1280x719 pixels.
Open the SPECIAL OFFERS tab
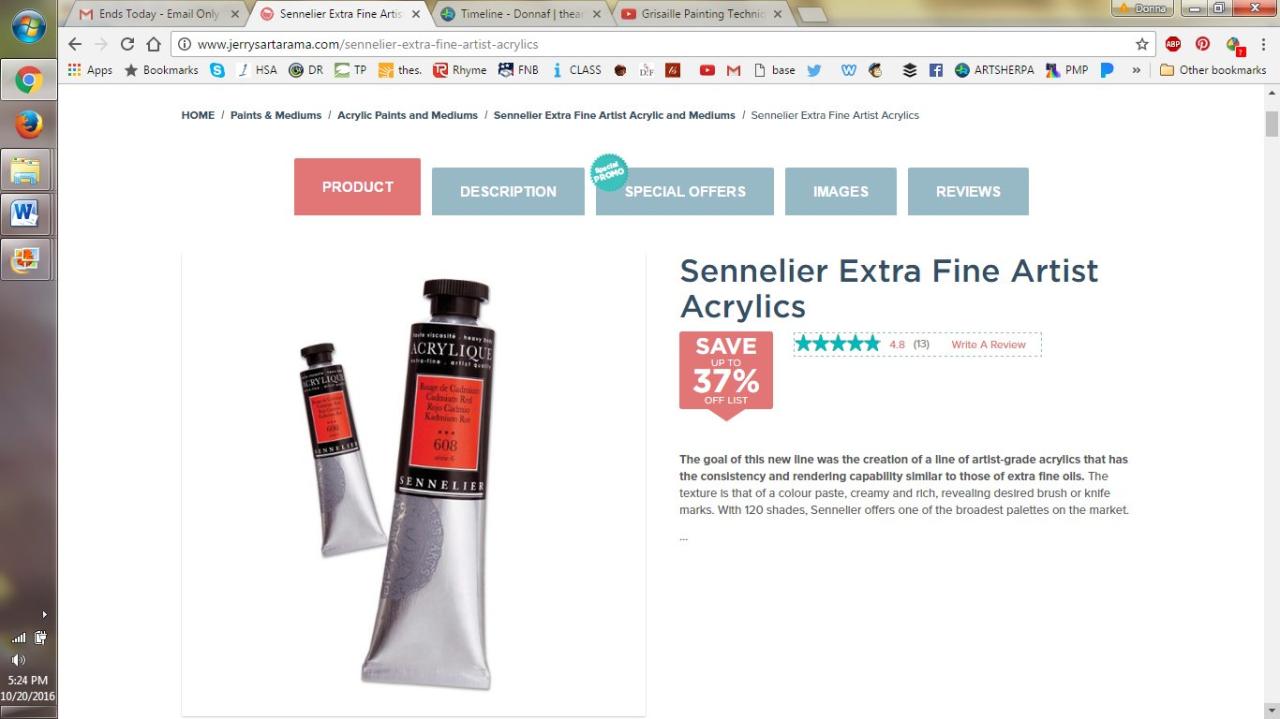(685, 191)
